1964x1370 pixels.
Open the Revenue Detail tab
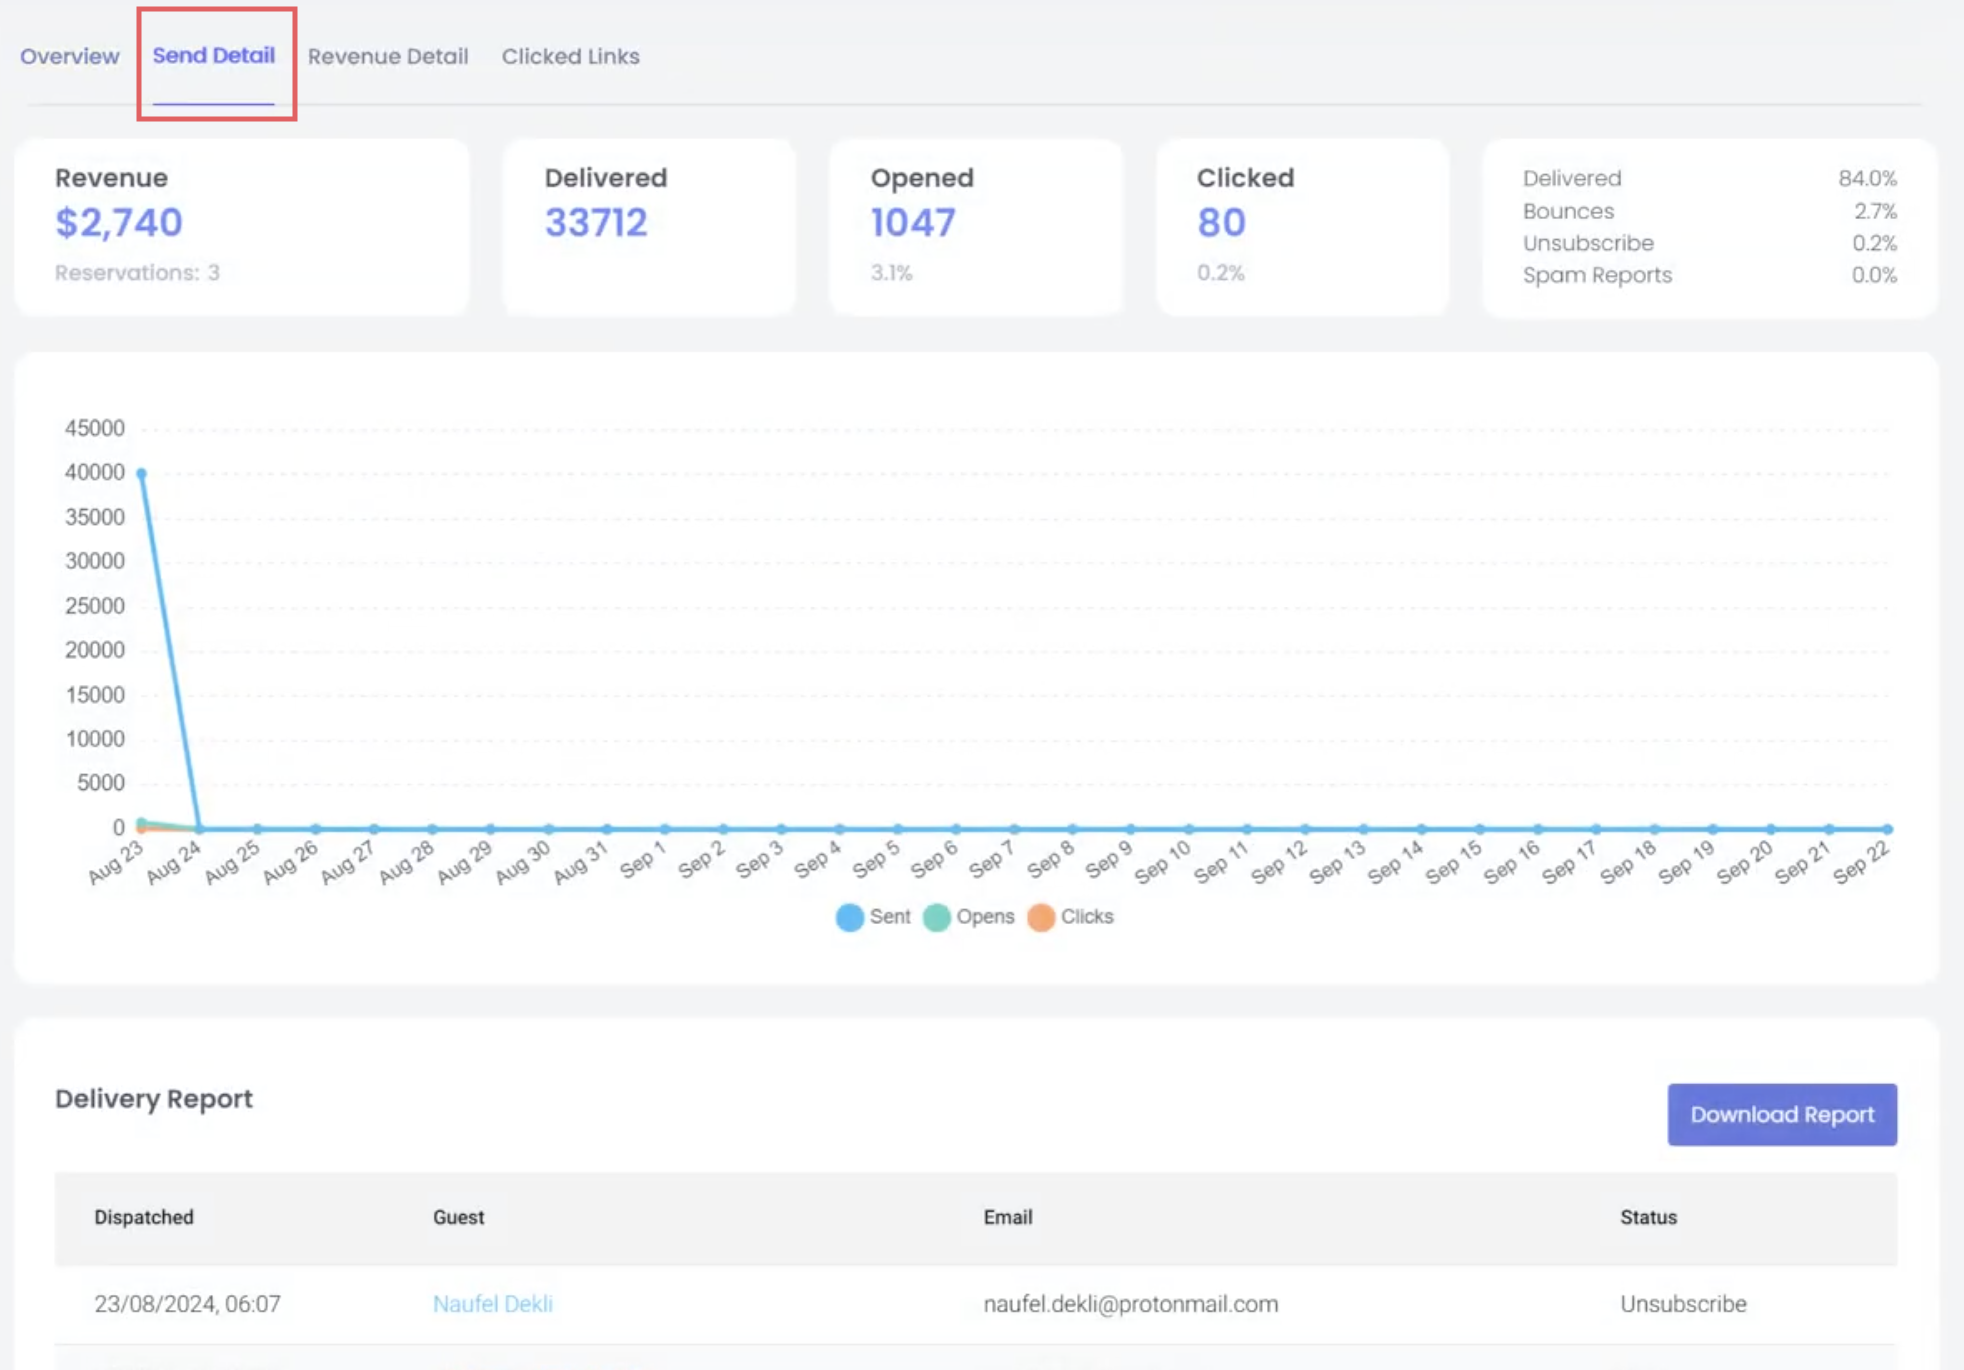click(387, 56)
